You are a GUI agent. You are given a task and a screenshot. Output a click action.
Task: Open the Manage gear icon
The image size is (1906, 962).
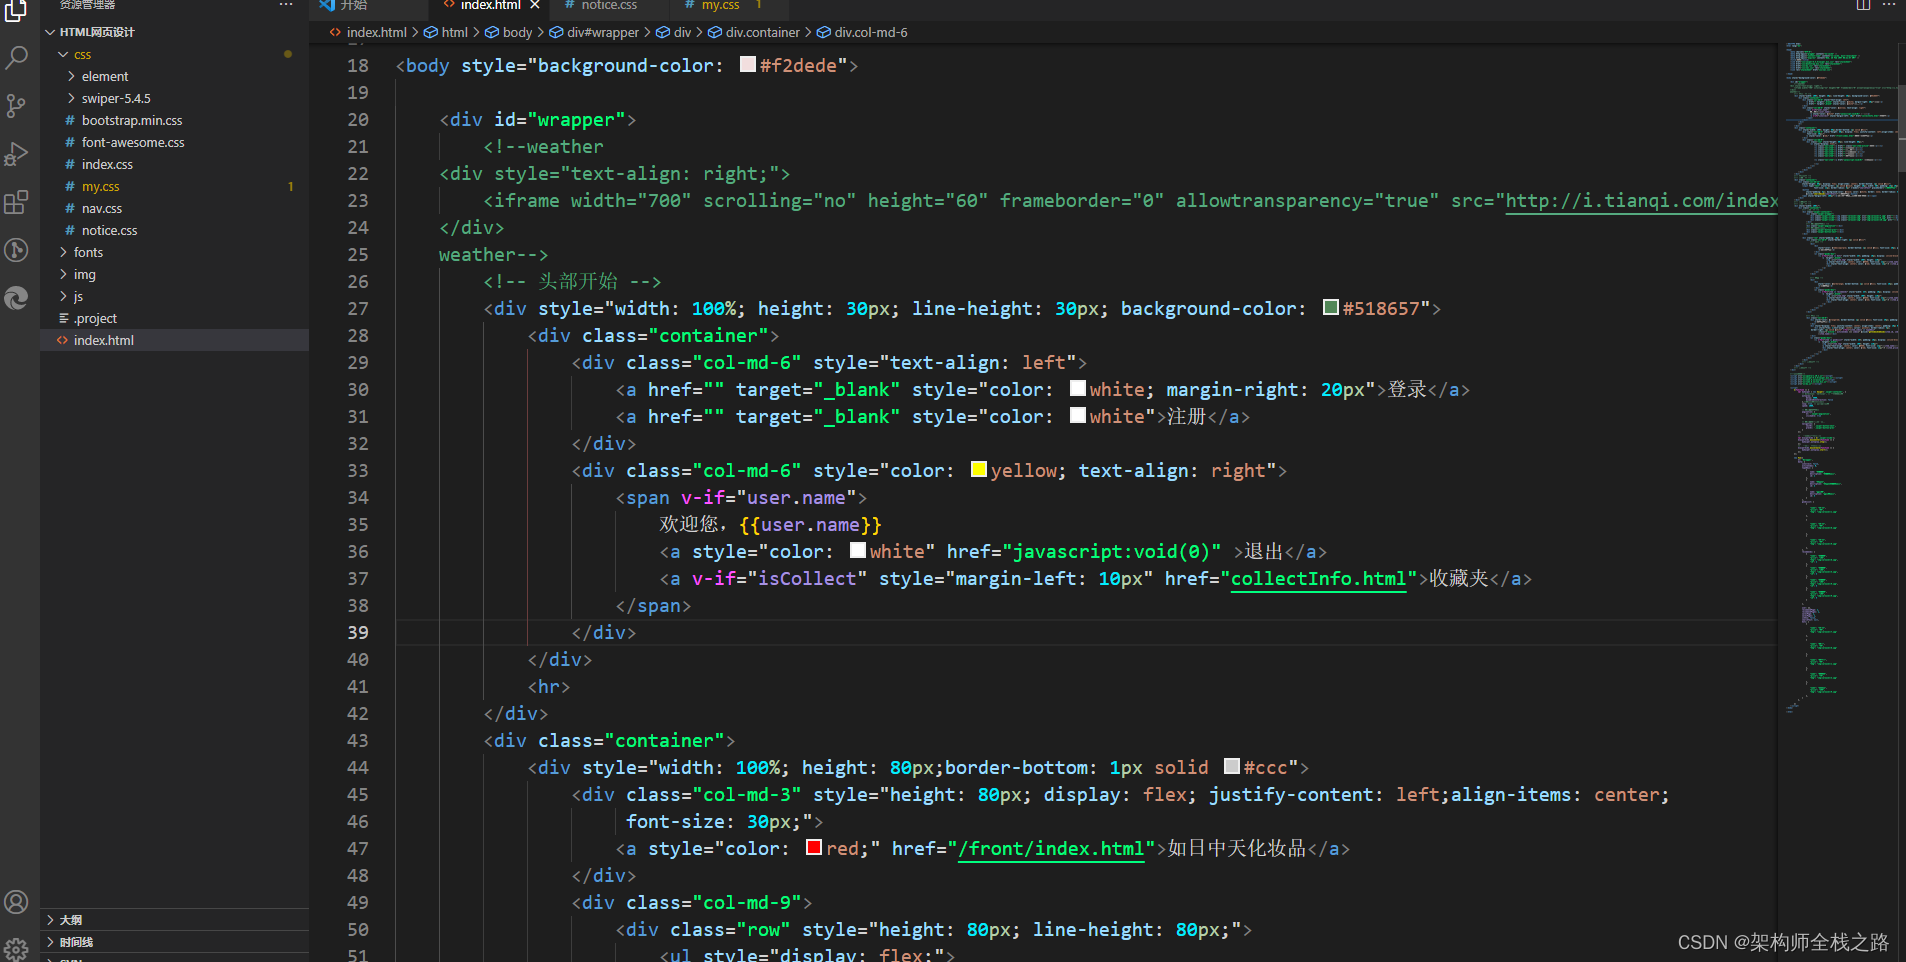[x=16, y=949]
